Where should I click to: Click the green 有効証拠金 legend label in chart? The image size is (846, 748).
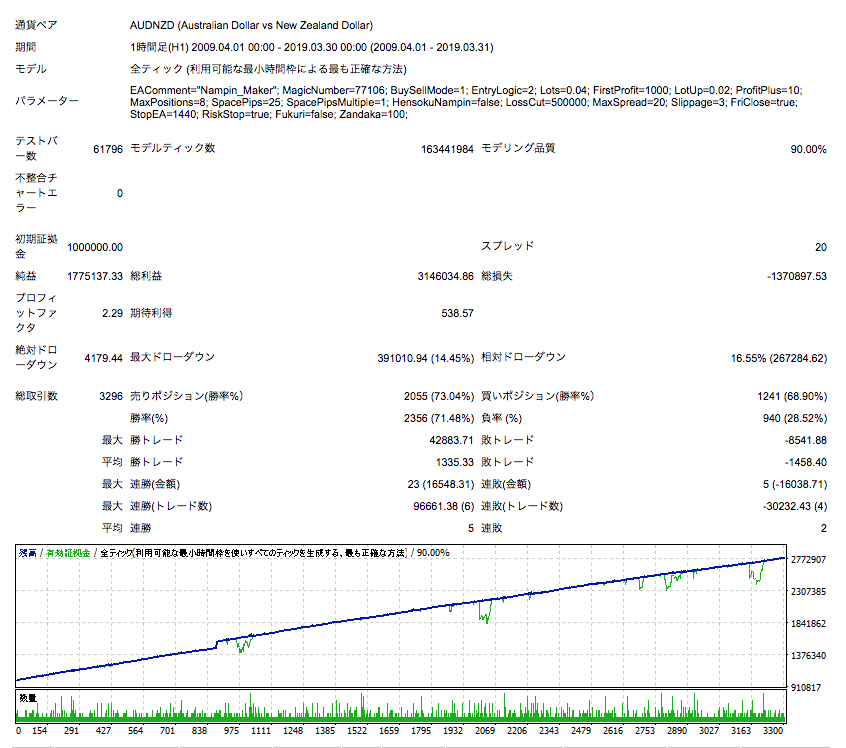click(x=68, y=553)
